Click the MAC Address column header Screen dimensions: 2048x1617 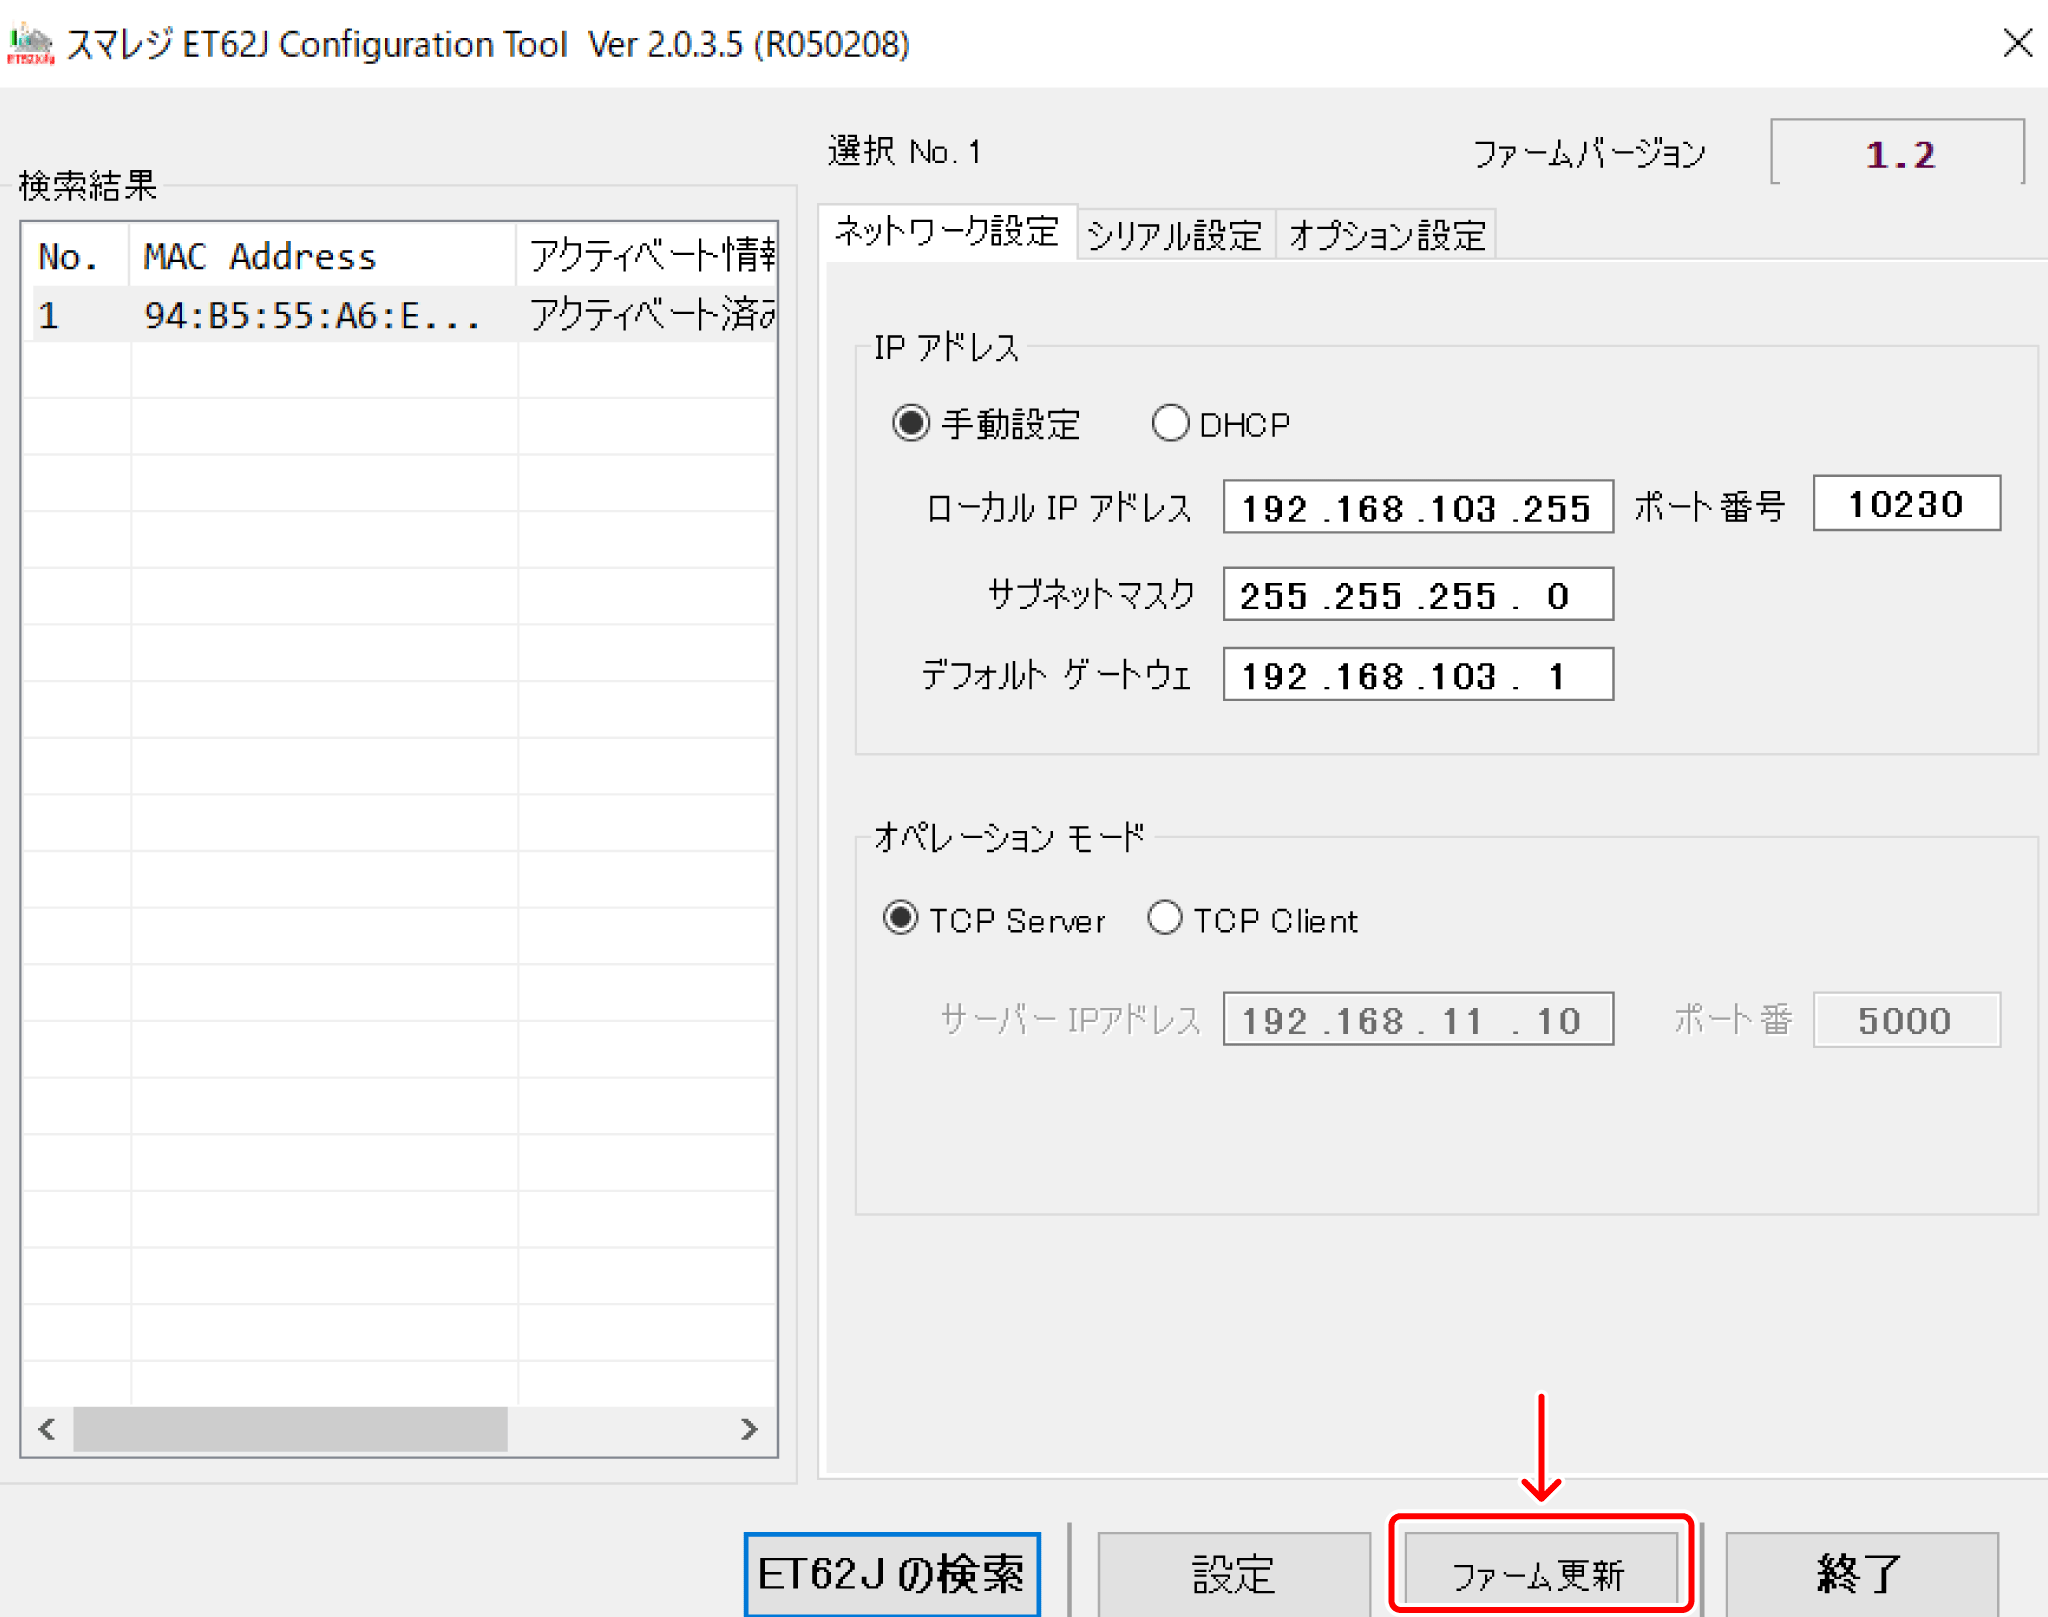point(322,257)
